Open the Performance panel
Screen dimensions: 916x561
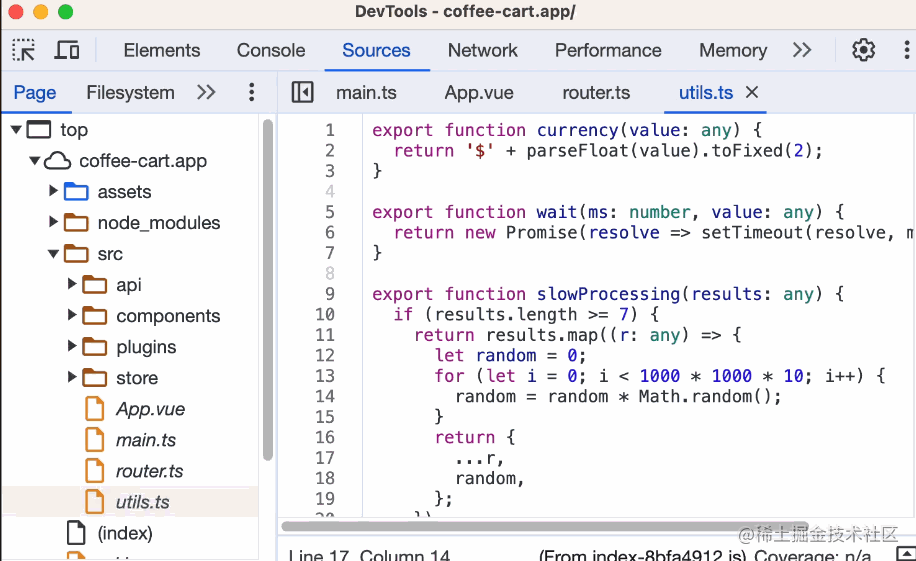coord(608,50)
